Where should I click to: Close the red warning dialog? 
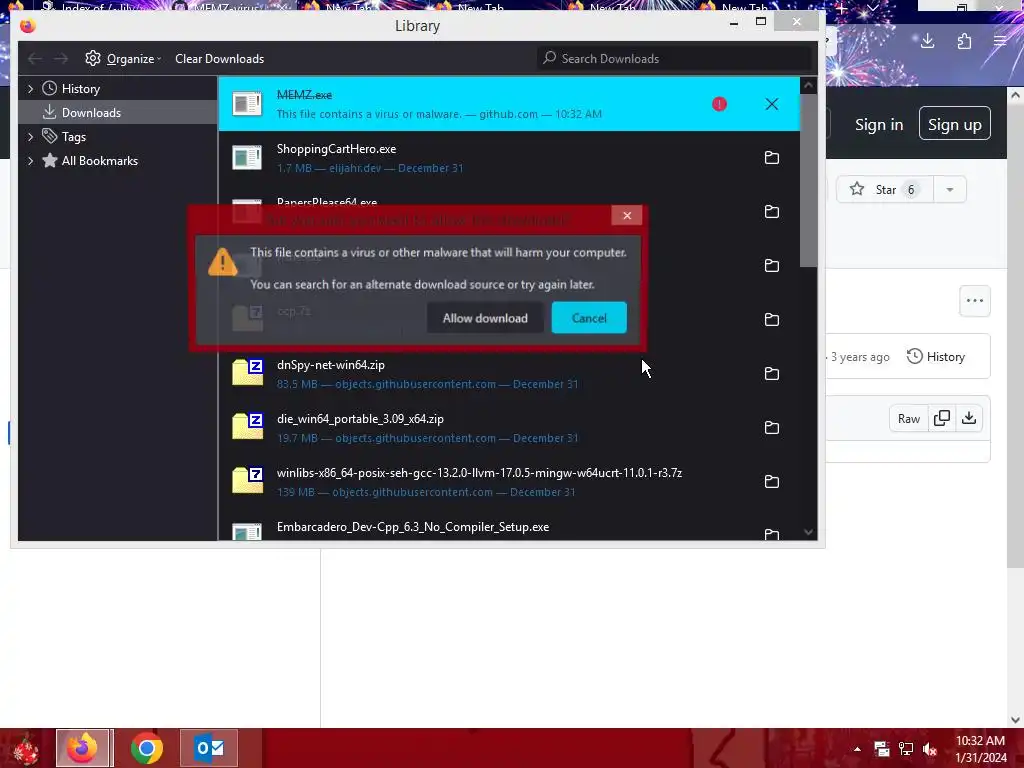(x=626, y=216)
